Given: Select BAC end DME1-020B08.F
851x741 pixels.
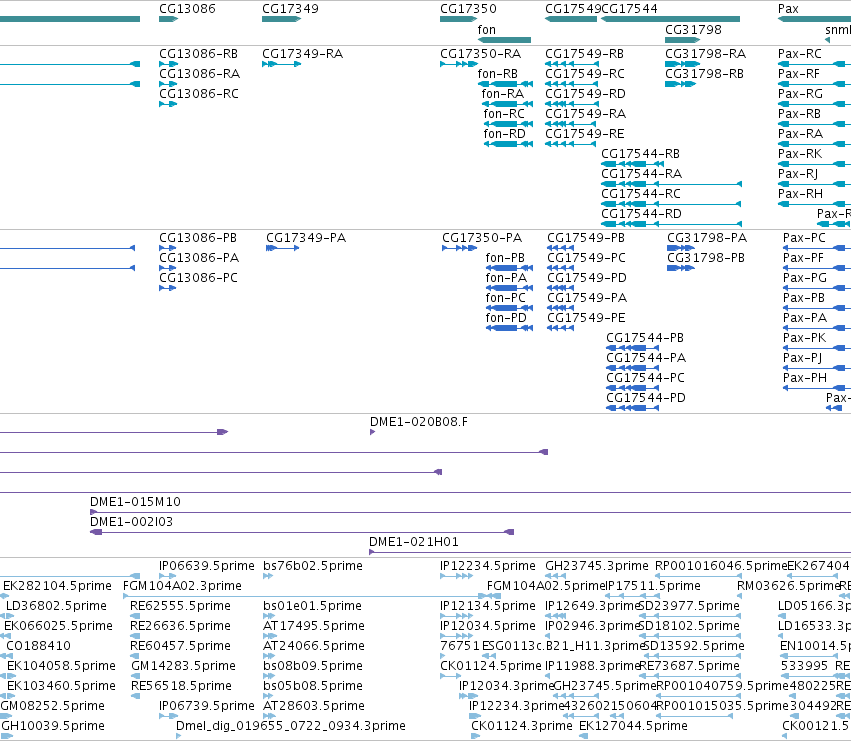Looking at the screenshot, I should 418,422.
